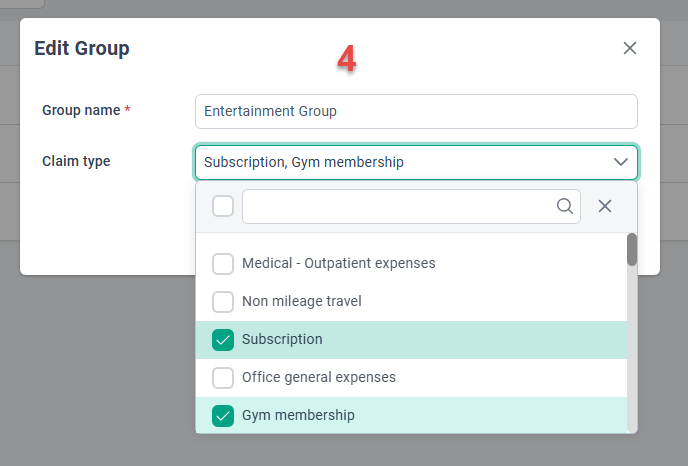Check the Non mileage travel checkbox
The height and width of the screenshot is (466, 688).
pos(223,301)
